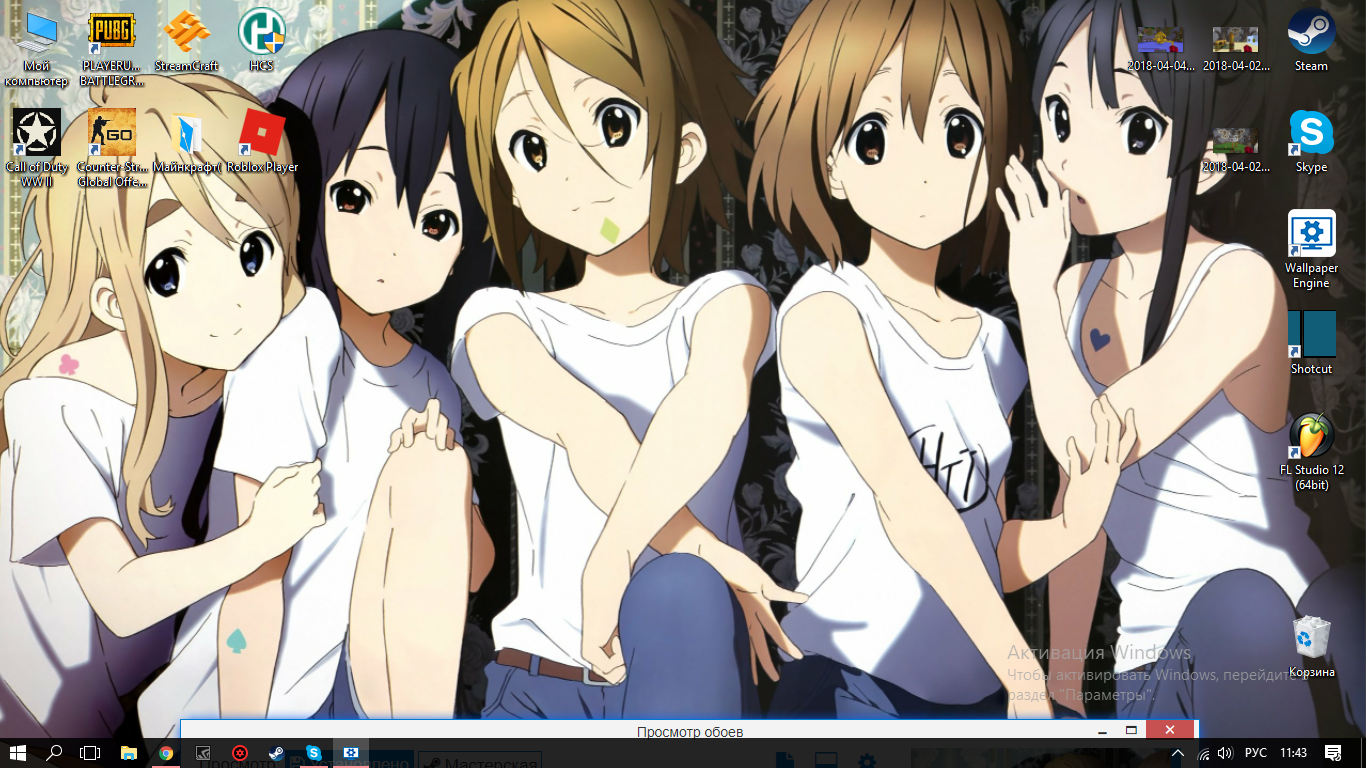Image resolution: width=1366 pixels, height=768 pixels.
Task: Switch to Google Chrome in the taskbar
Action: (x=166, y=752)
